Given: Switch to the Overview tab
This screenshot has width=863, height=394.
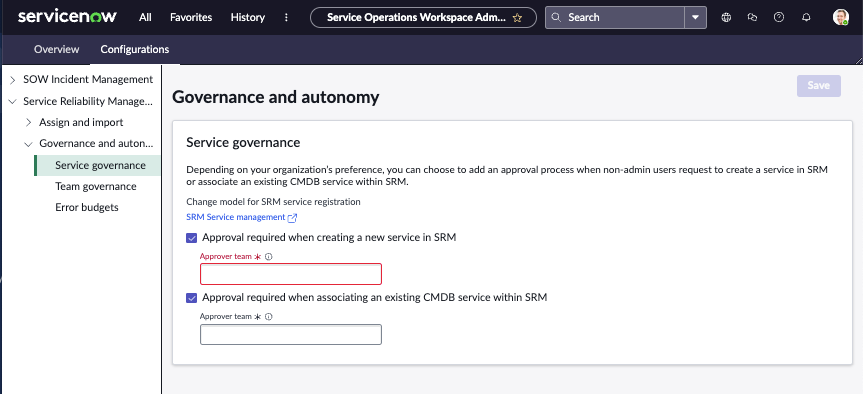Looking at the screenshot, I should click(57, 50).
